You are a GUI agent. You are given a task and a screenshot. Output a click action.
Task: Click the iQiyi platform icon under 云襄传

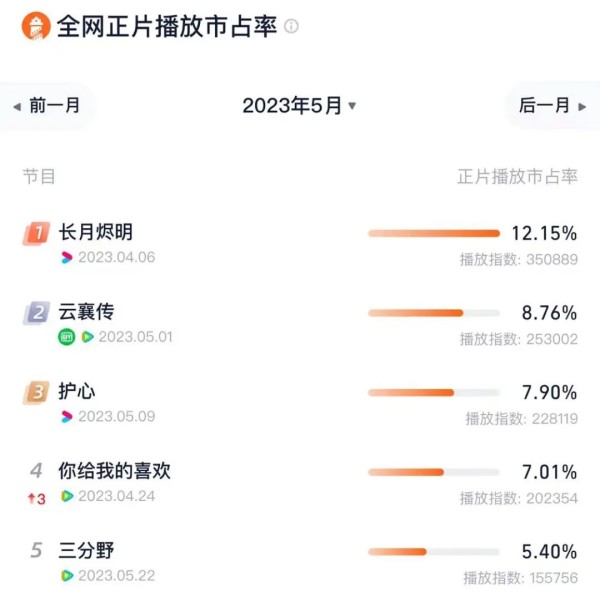[67, 337]
